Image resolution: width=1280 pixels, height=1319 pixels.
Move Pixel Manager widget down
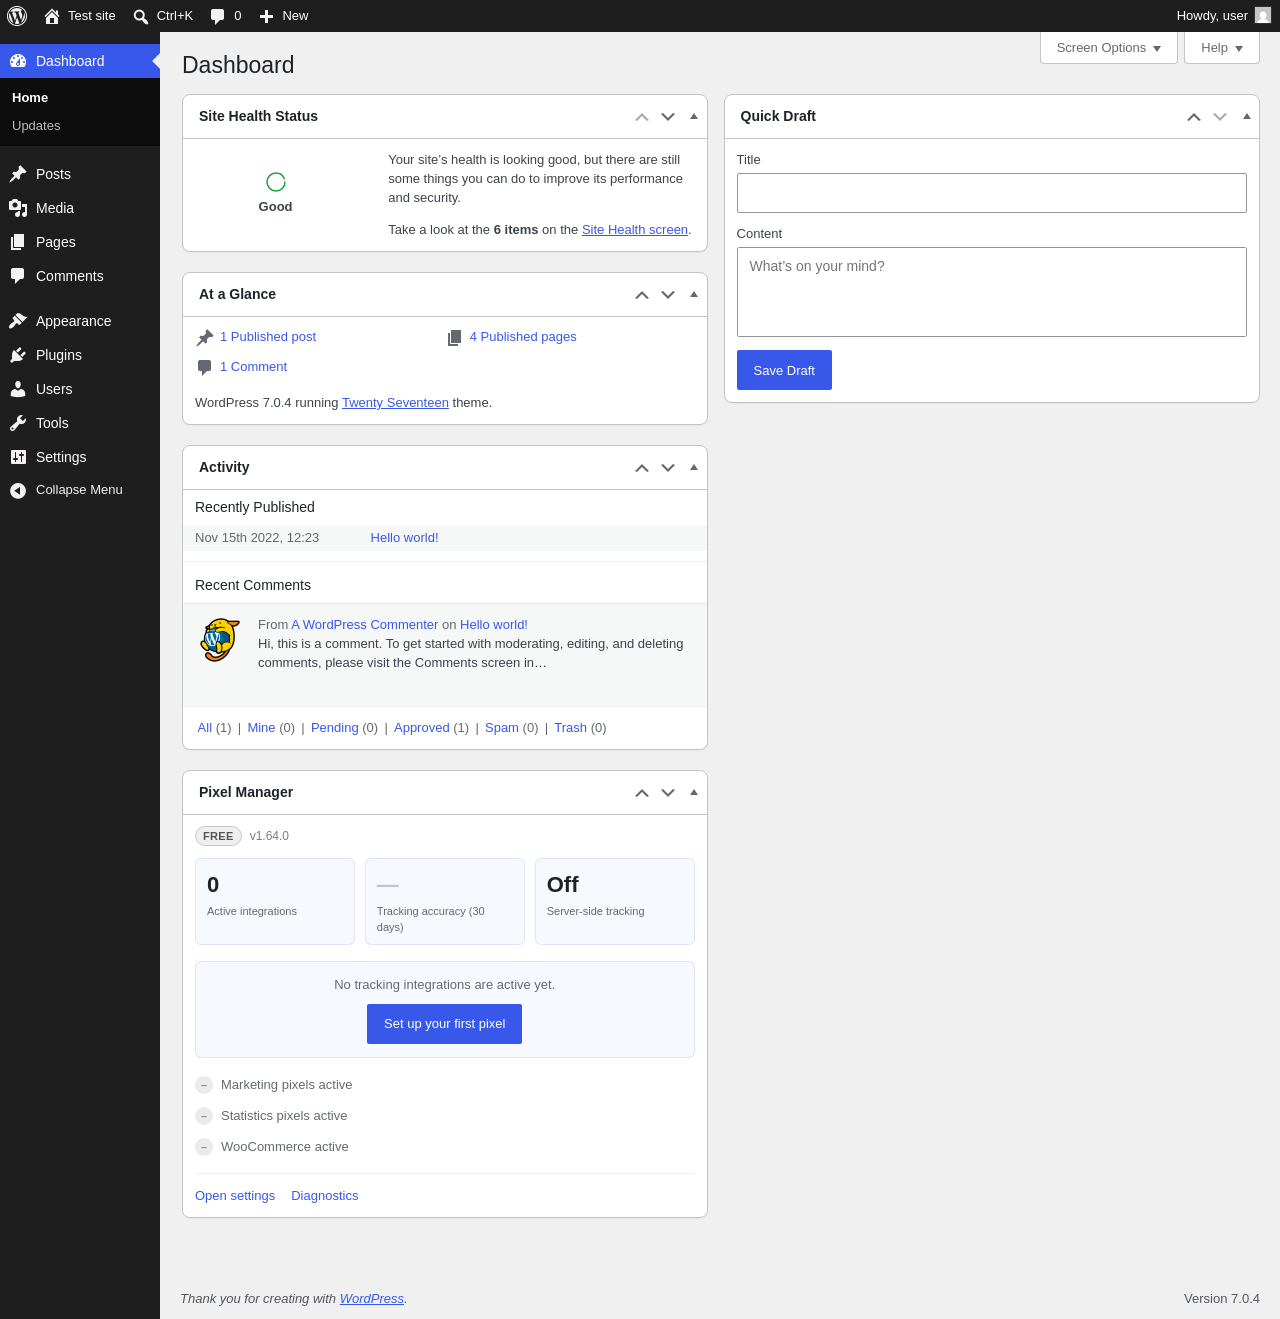(668, 793)
